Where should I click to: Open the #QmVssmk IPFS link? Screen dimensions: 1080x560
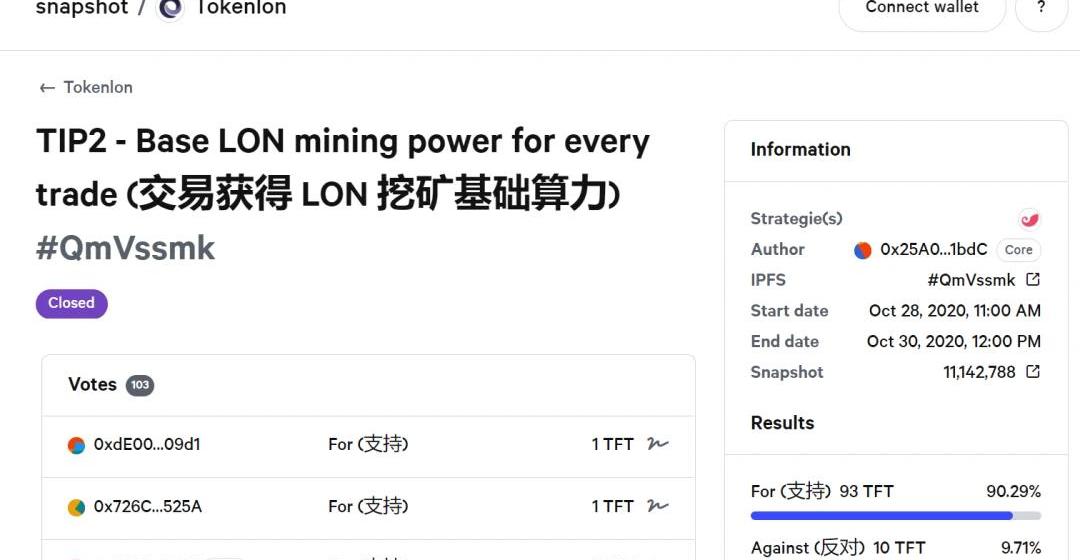[x=971, y=280]
